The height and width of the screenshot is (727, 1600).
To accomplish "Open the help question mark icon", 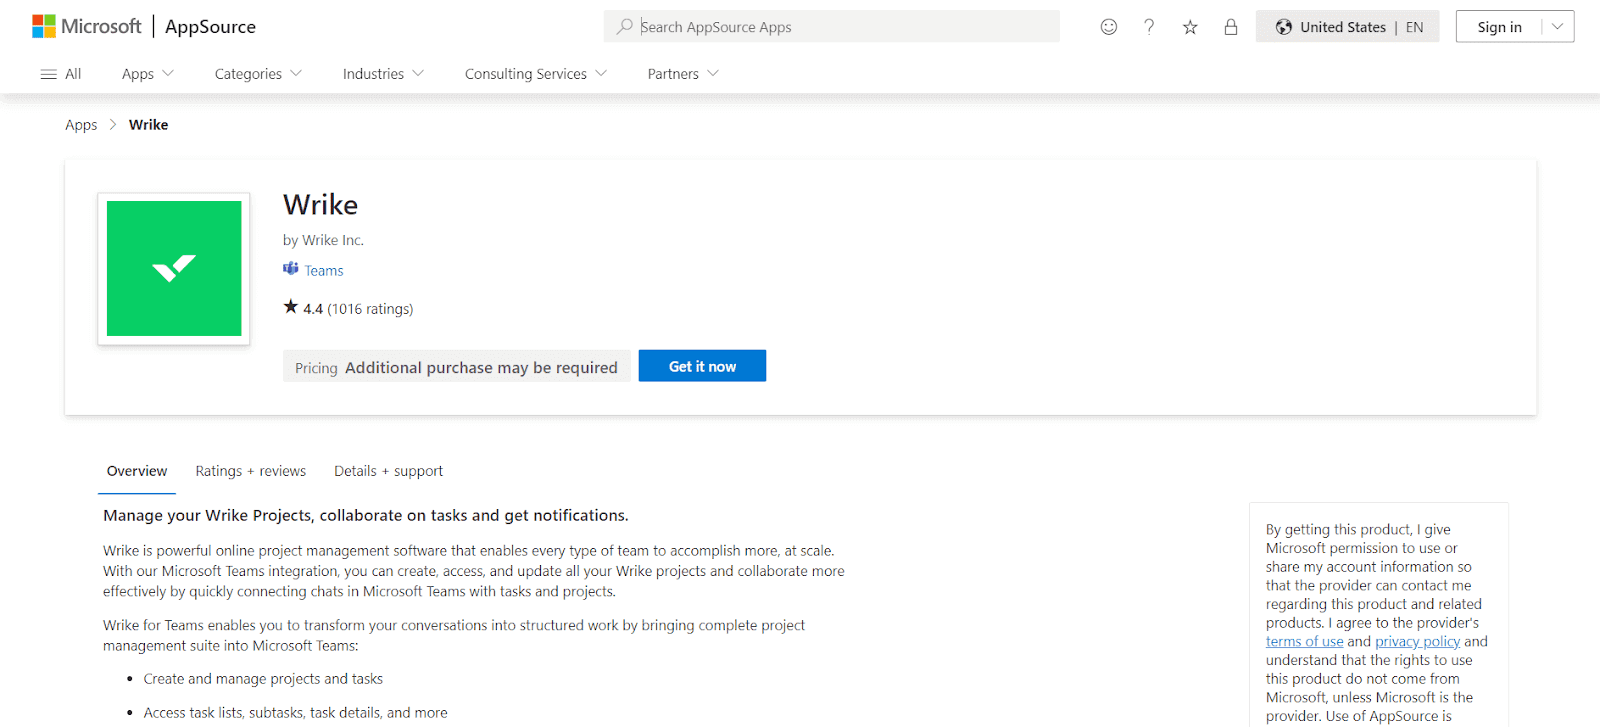I will 1149,27.
